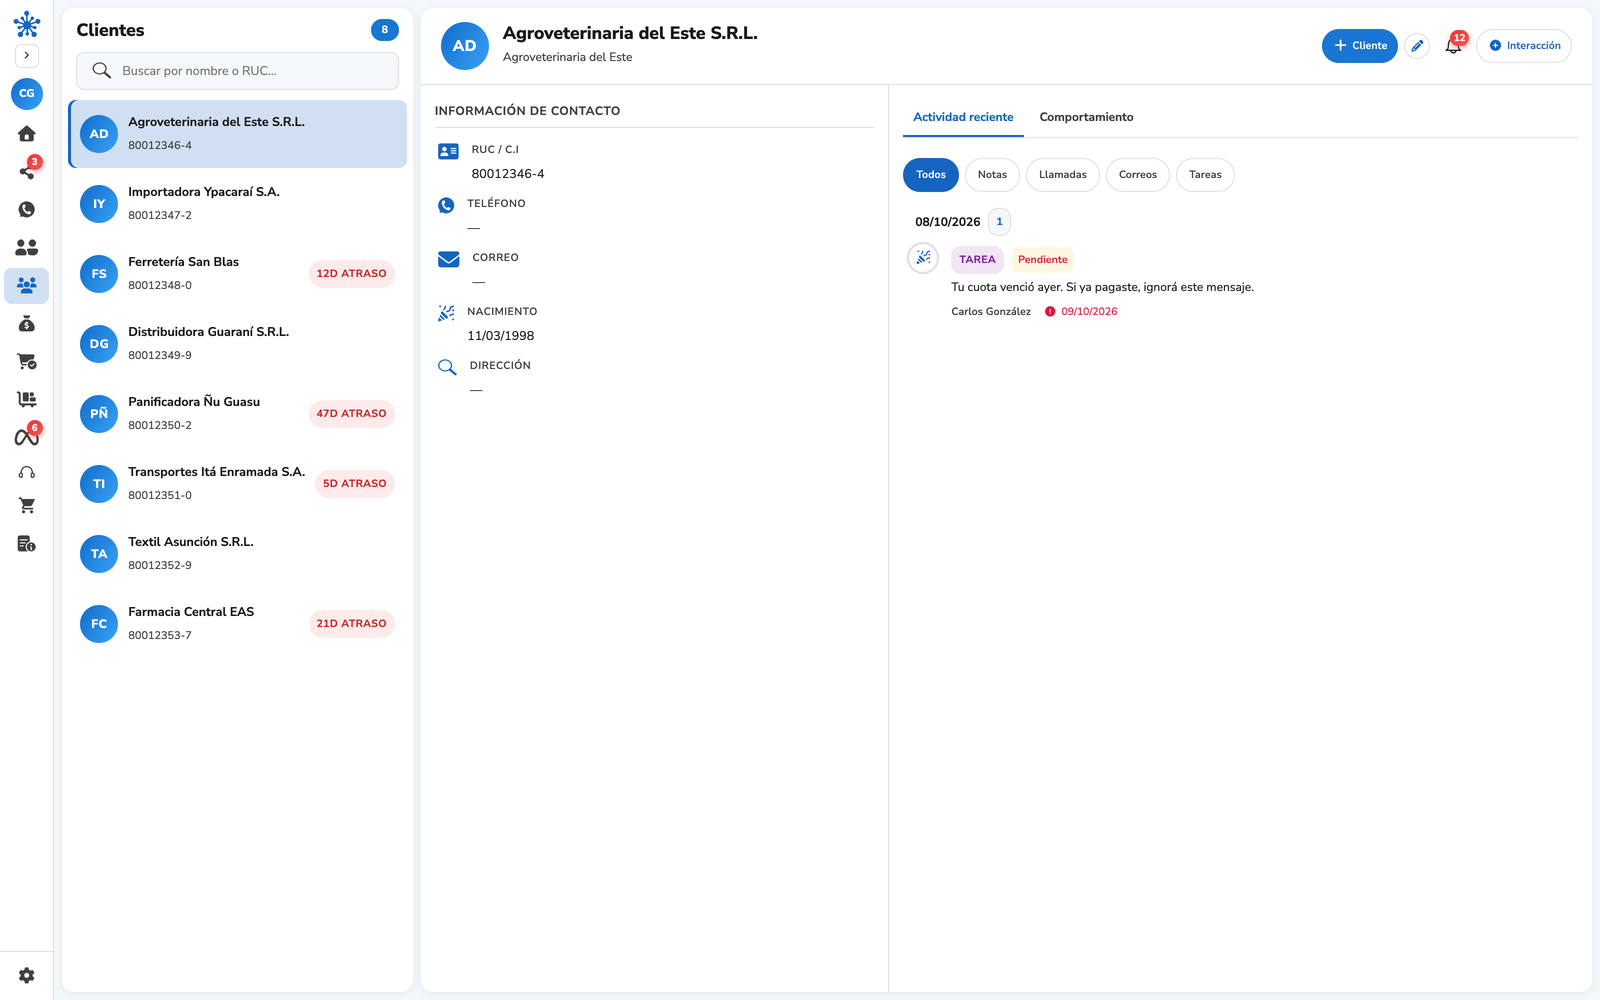The image size is (1600, 1000).
Task: Open the headset support icon
Action: [x=27, y=473]
